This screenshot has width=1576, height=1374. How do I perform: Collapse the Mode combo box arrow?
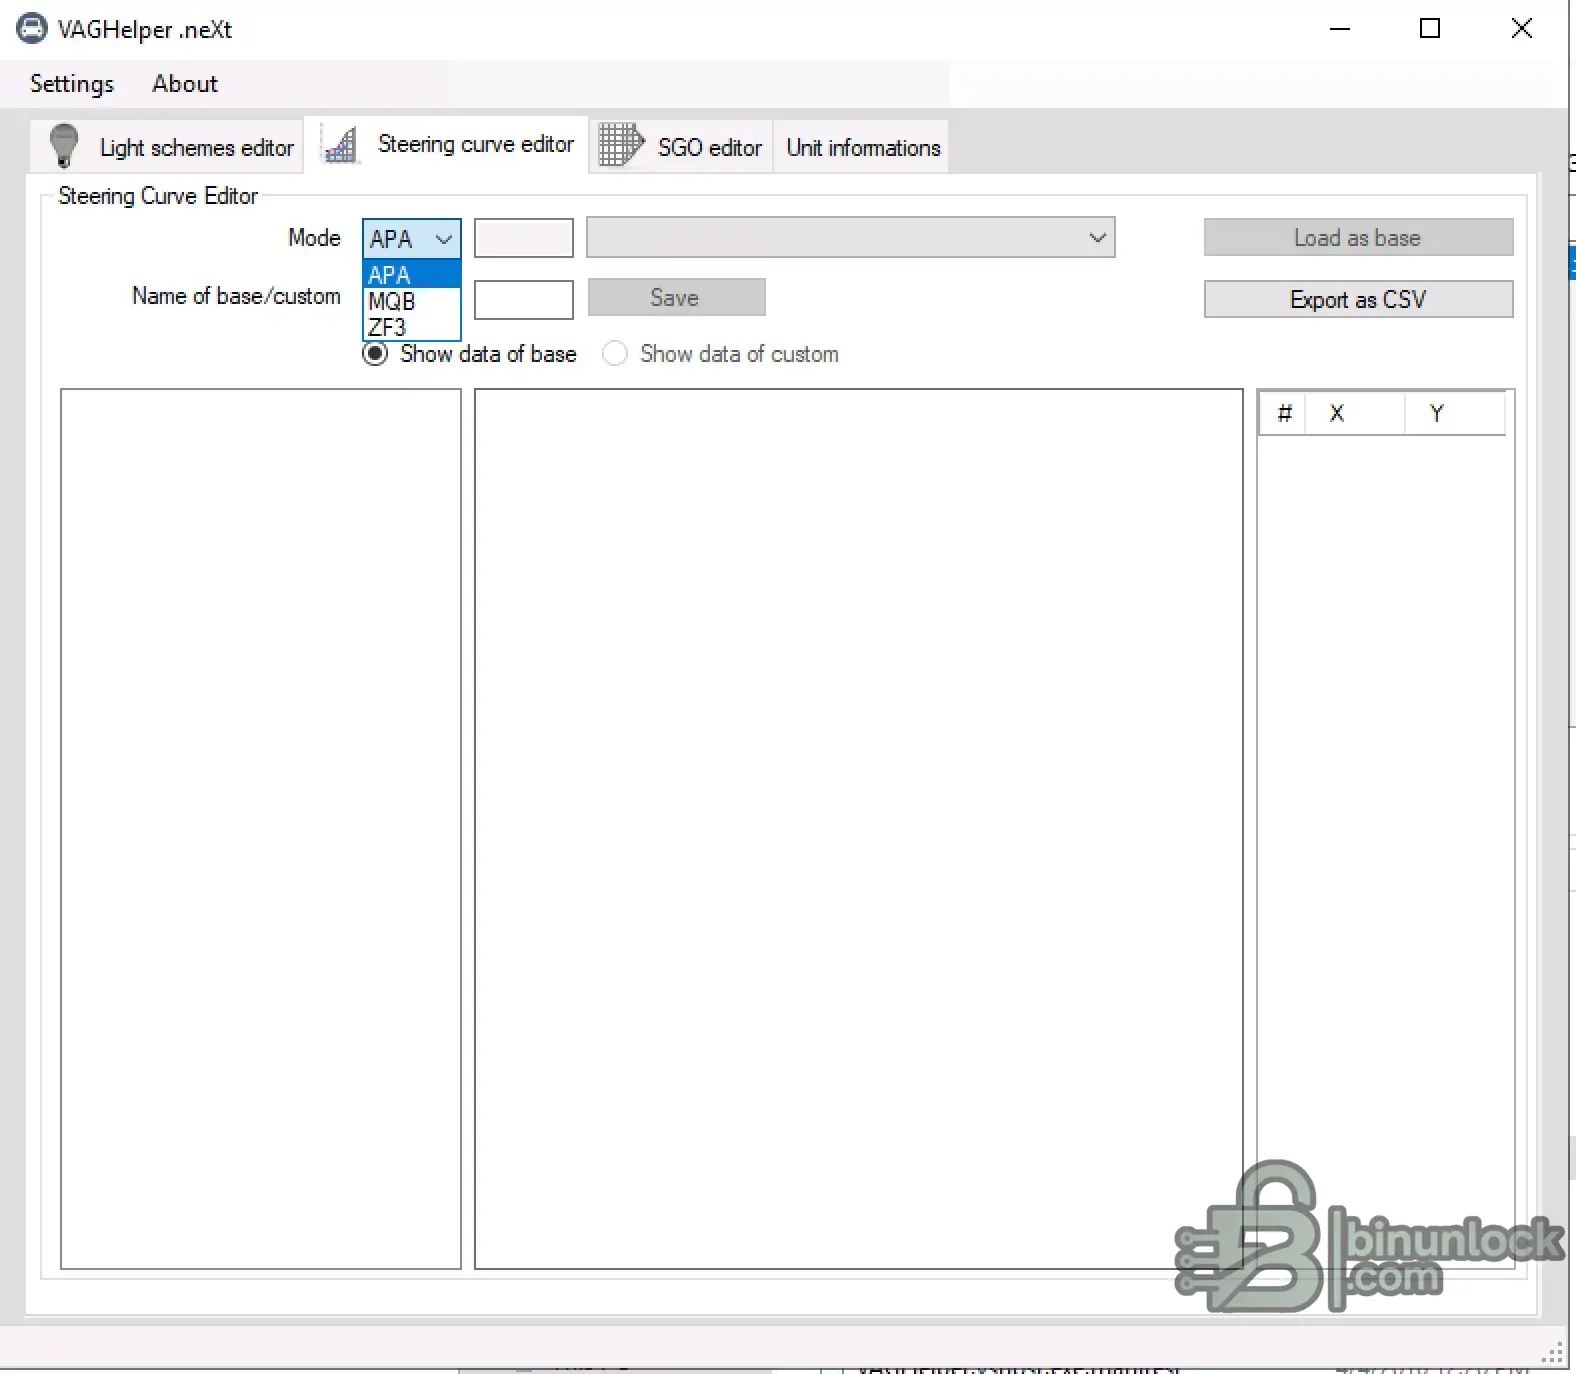(444, 239)
